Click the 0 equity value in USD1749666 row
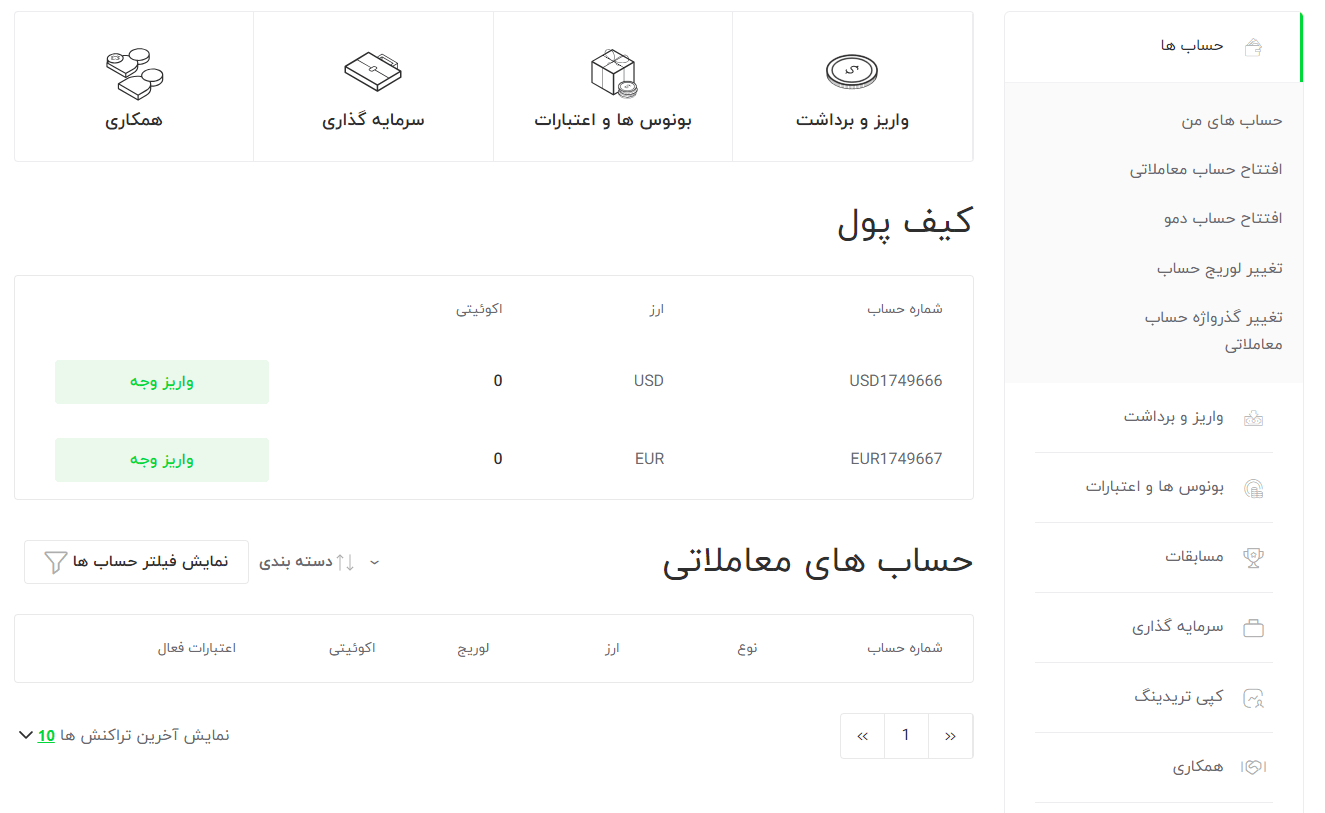 [x=498, y=381]
